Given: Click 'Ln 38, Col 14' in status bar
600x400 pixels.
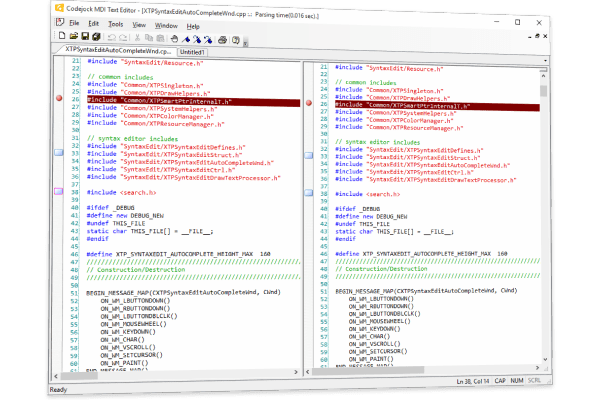Looking at the screenshot, I should 473,382.
